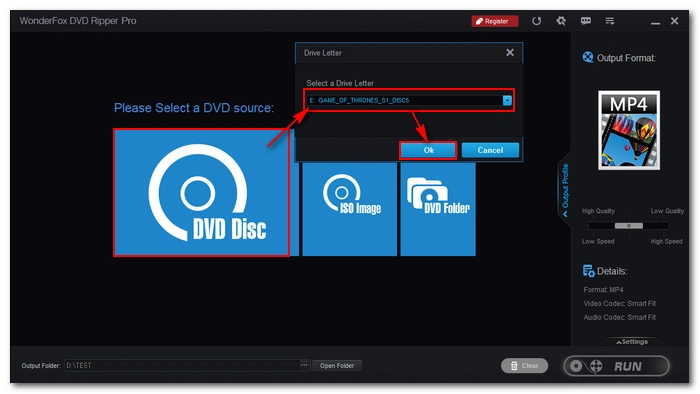Click the Register button
The image size is (700, 394).
pyautogui.click(x=495, y=21)
